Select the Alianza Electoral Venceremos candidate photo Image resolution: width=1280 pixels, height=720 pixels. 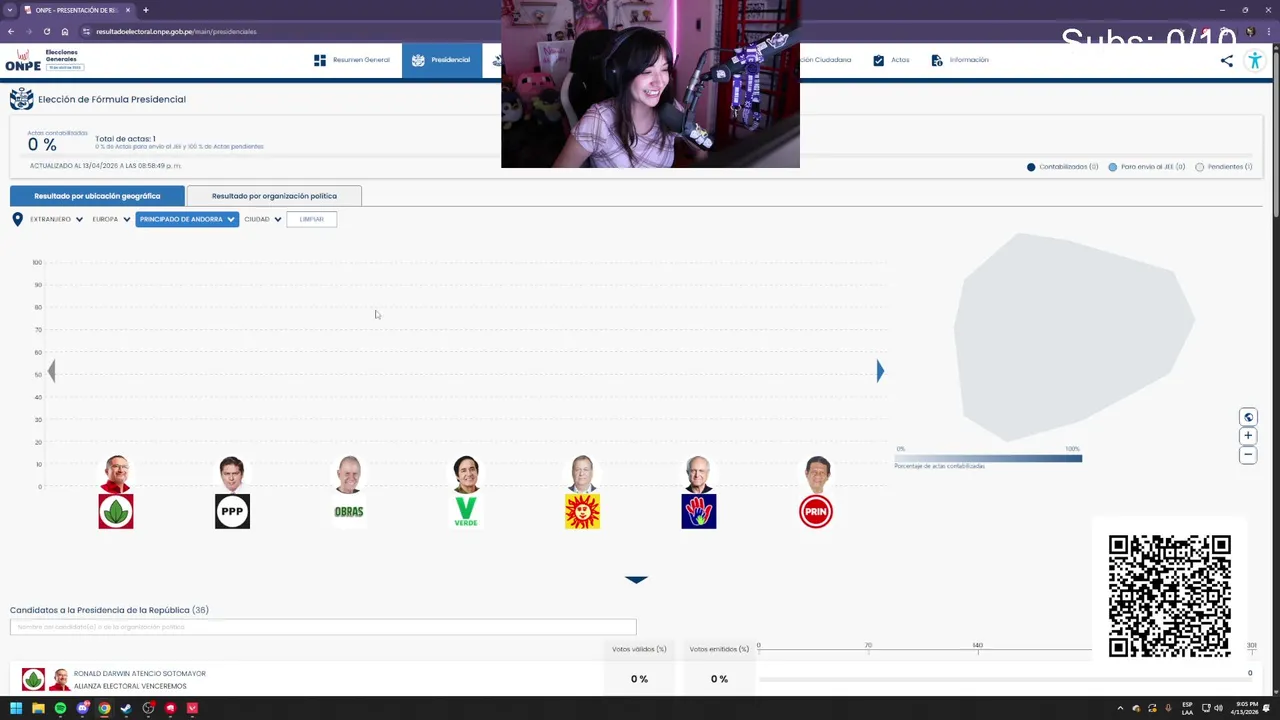pos(116,474)
